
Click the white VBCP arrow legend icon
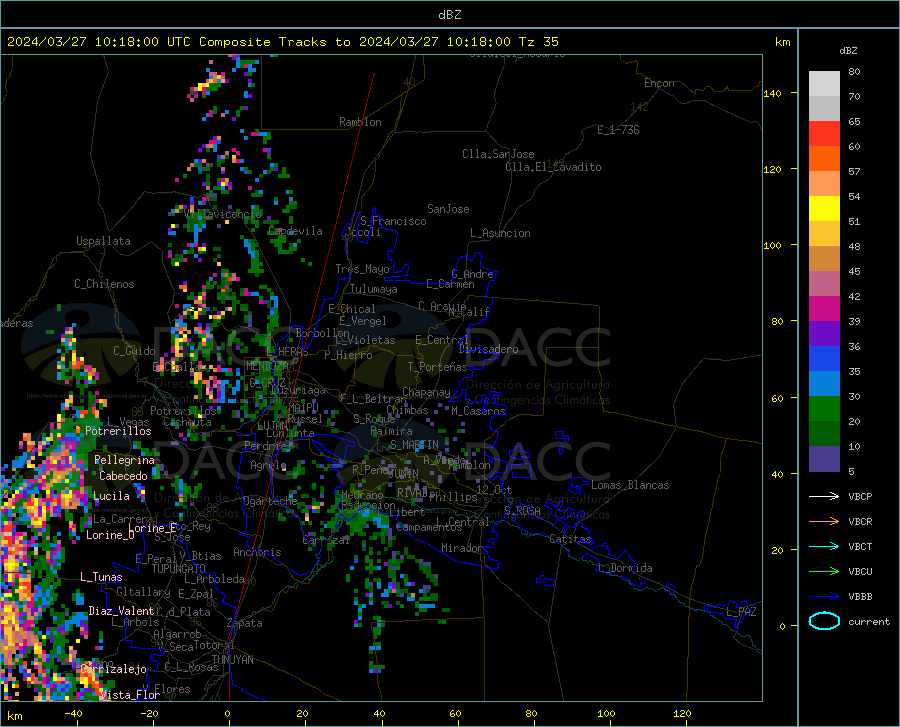click(x=824, y=496)
